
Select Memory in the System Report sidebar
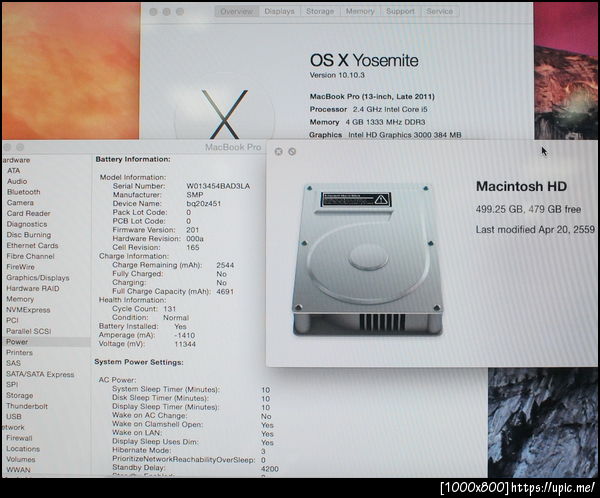pyautogui.click(x=20, y=299)
